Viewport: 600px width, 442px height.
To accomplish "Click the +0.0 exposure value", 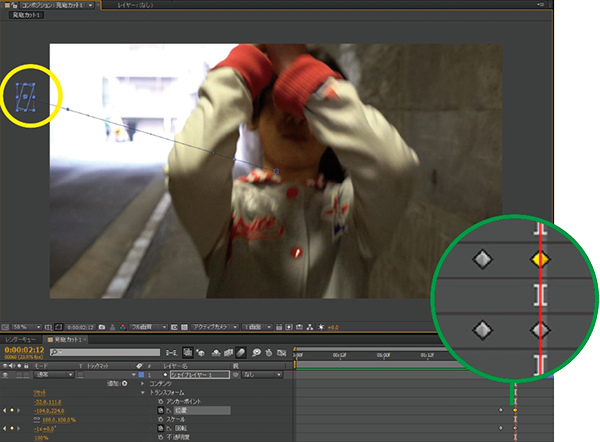I will click(x=333, y=328).
